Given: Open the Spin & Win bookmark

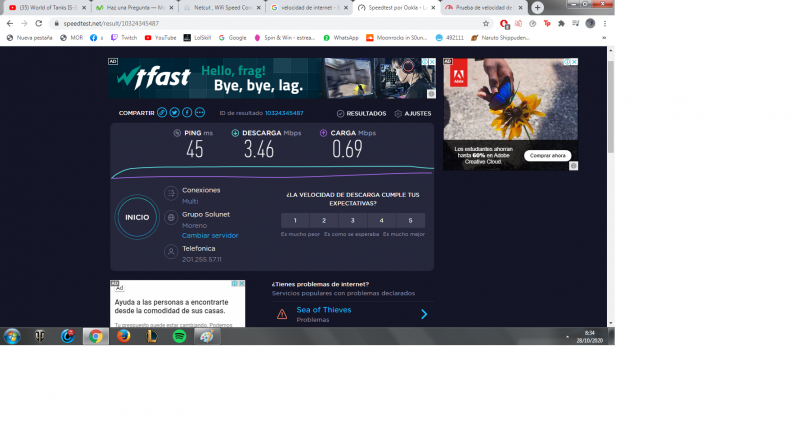Looking at the screenshot, I should (x=285, y=38).
